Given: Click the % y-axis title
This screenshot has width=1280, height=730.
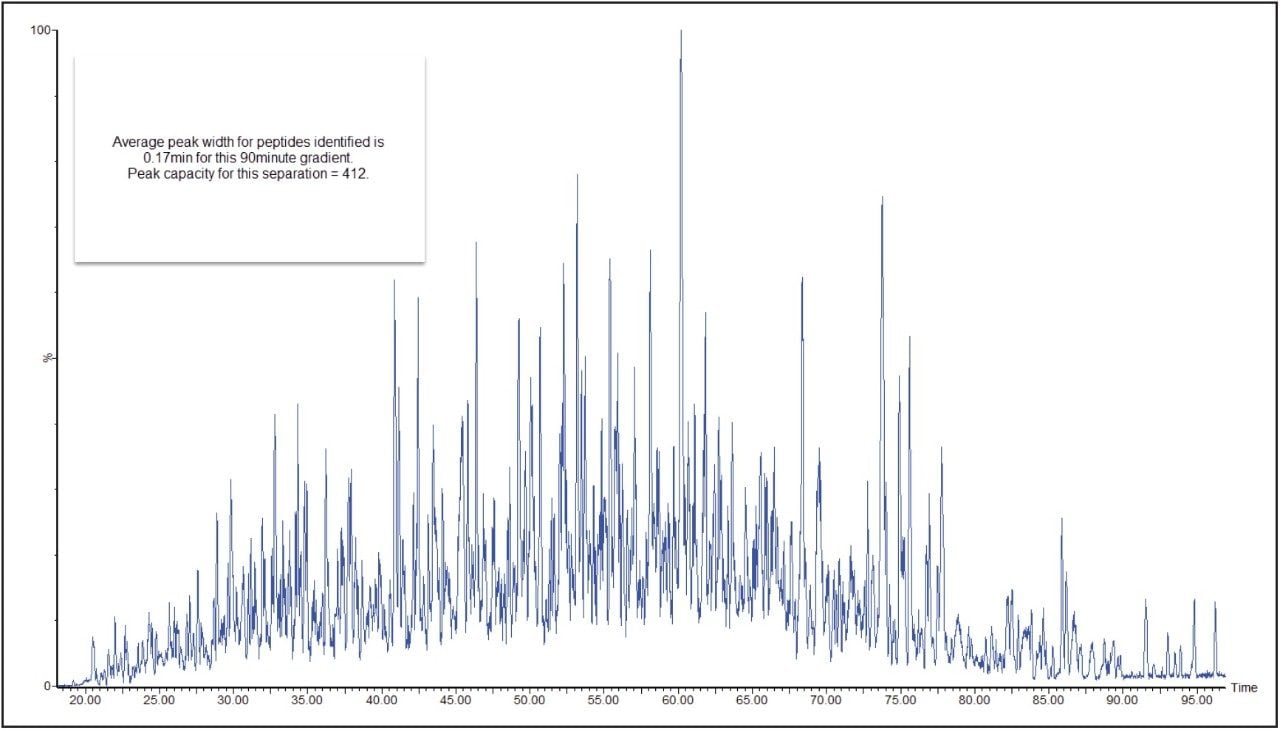Looking at the screenshot, I should [47, 358].
